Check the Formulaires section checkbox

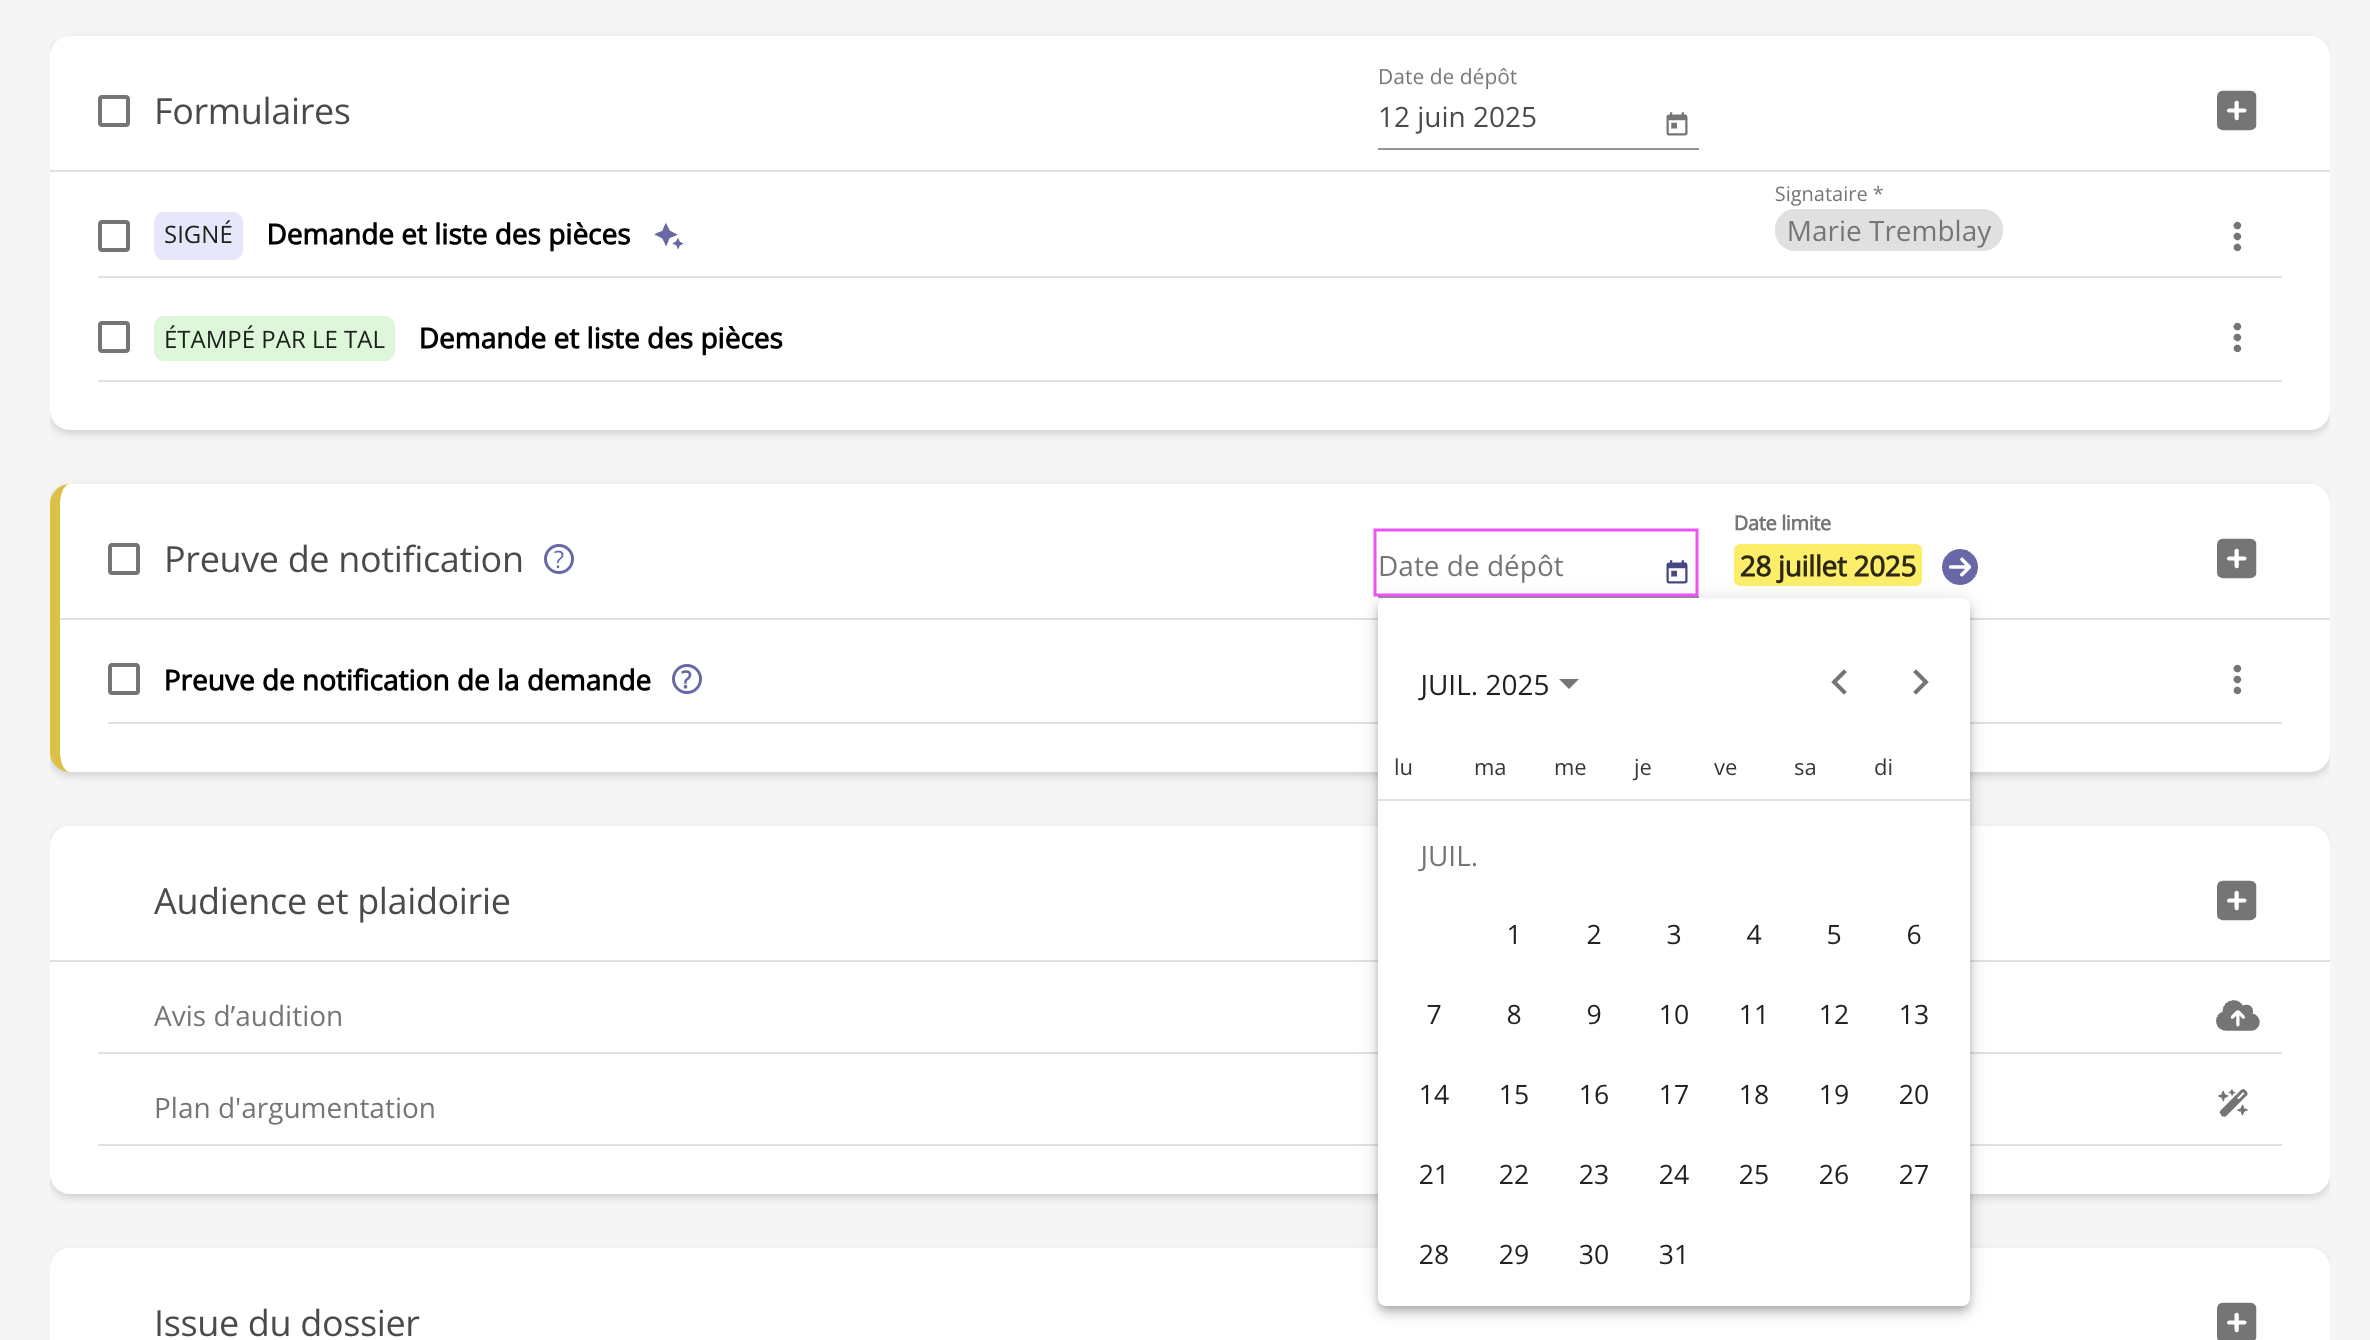[x=114, y=111]
